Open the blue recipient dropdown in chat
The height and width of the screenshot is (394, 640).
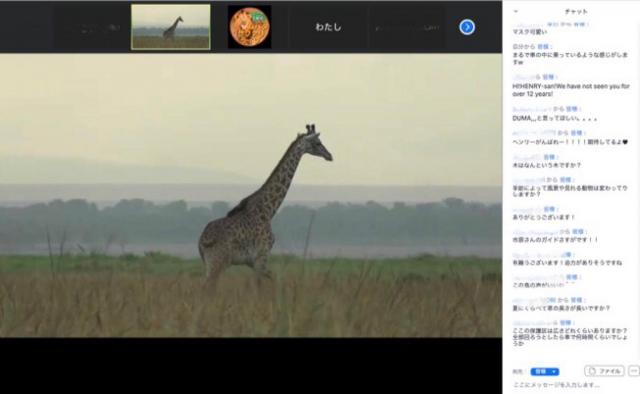tap(545, 372)
